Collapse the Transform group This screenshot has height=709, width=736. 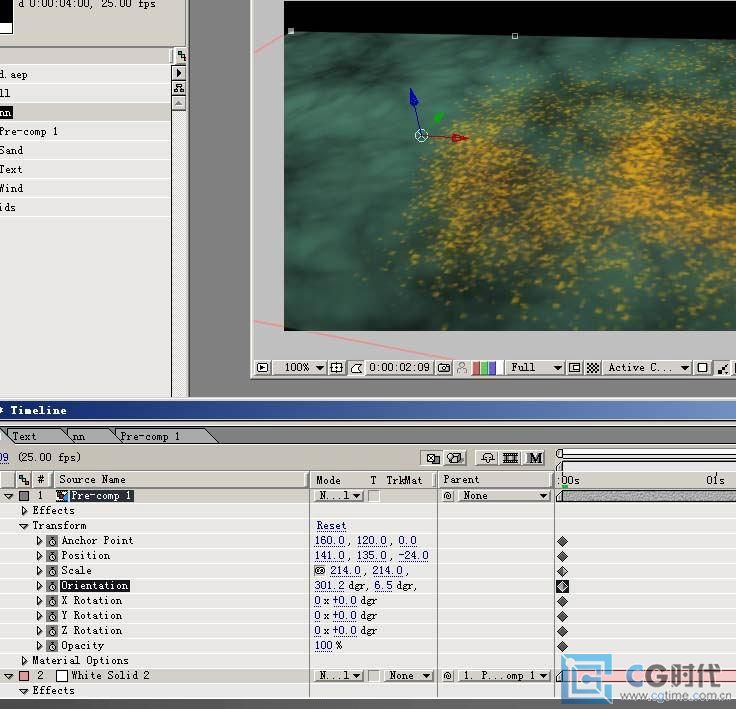pyautogui.click(x=24, y=526)
